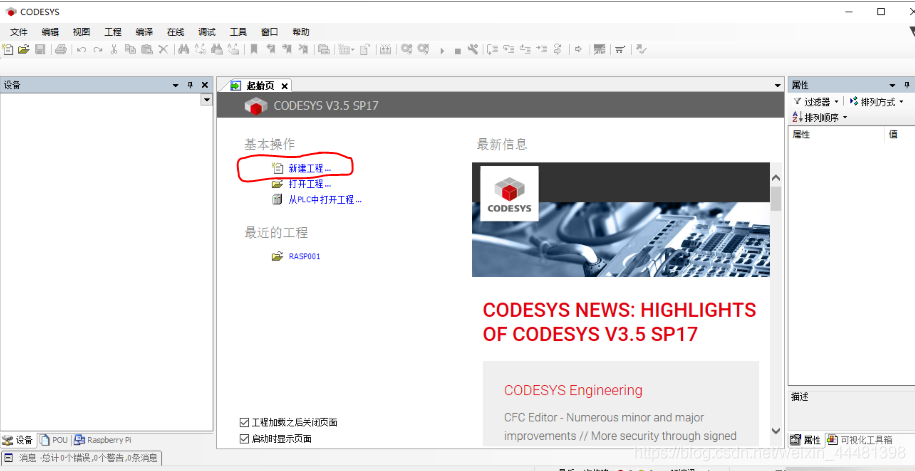Viewport: 915px width, 471px height.
Task: Click the Find binoculars toolbar icon
Action: 183,50
